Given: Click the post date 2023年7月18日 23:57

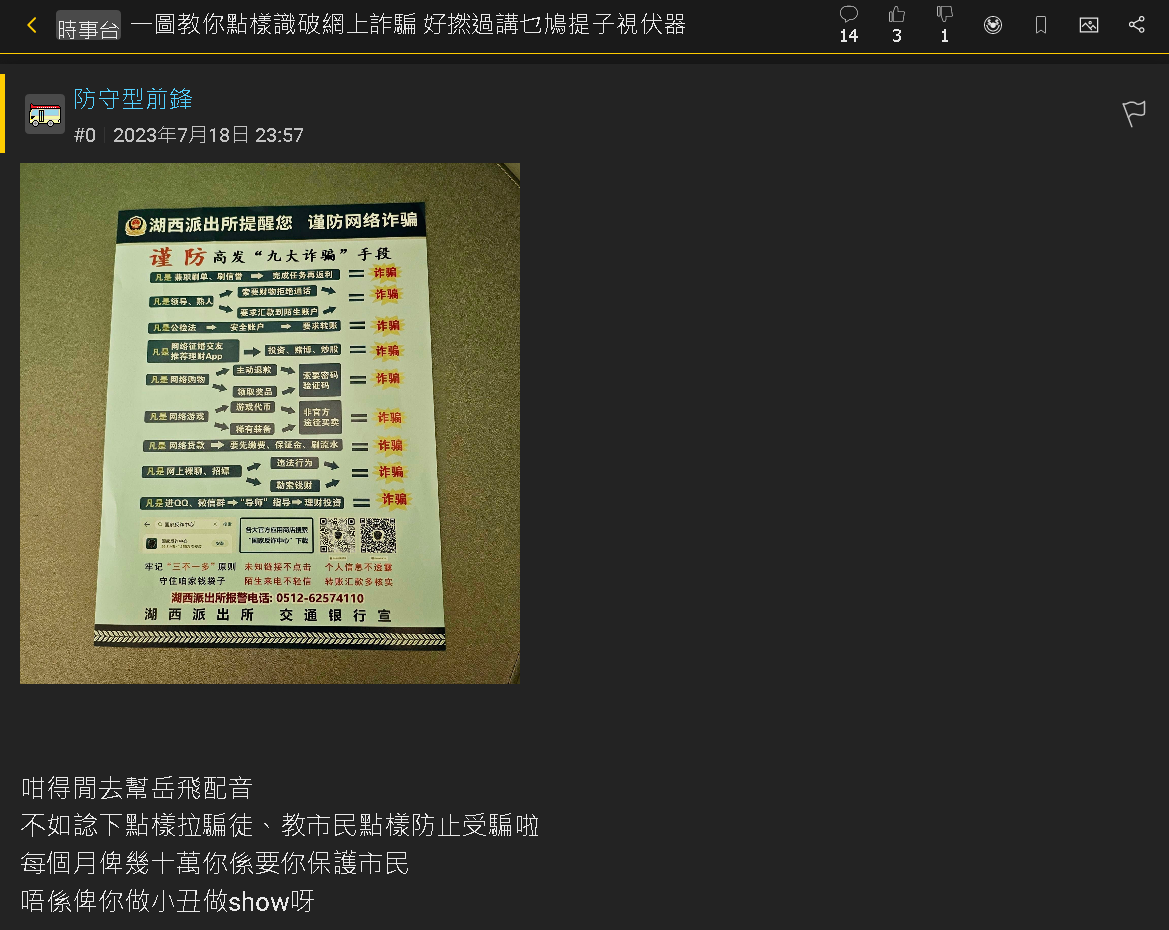Looking at the screenshot, I should coord(208,135).
